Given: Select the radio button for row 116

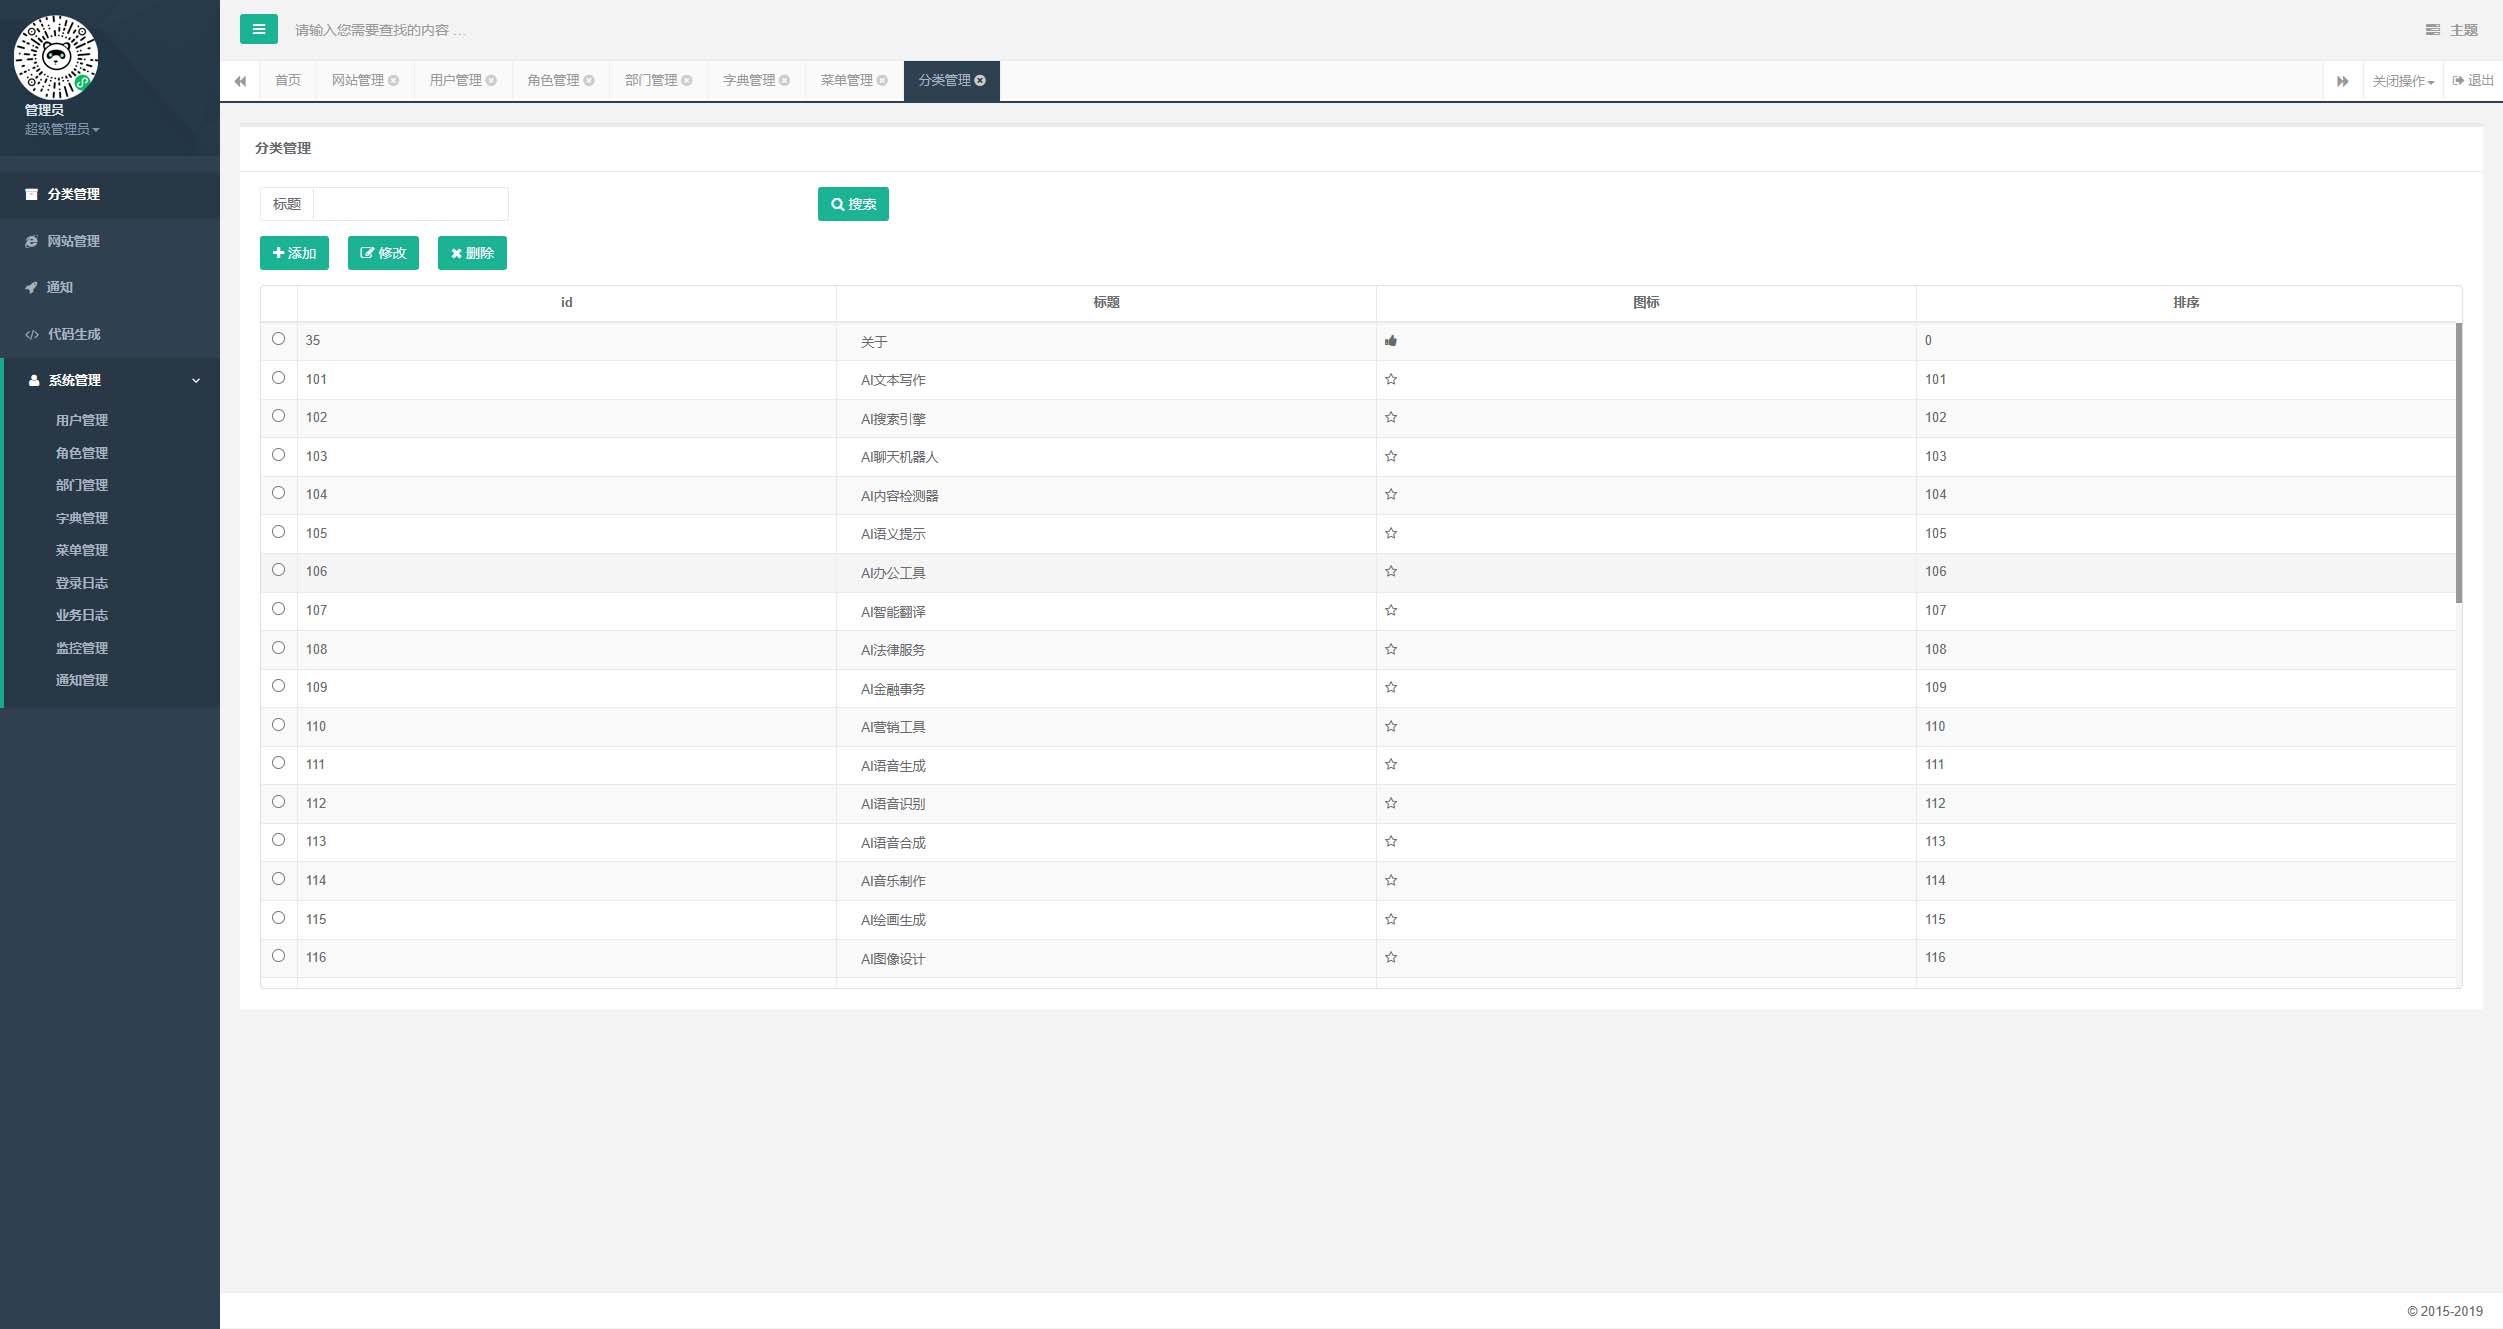Looking at the screenshot, I should [x=278, y=955].
